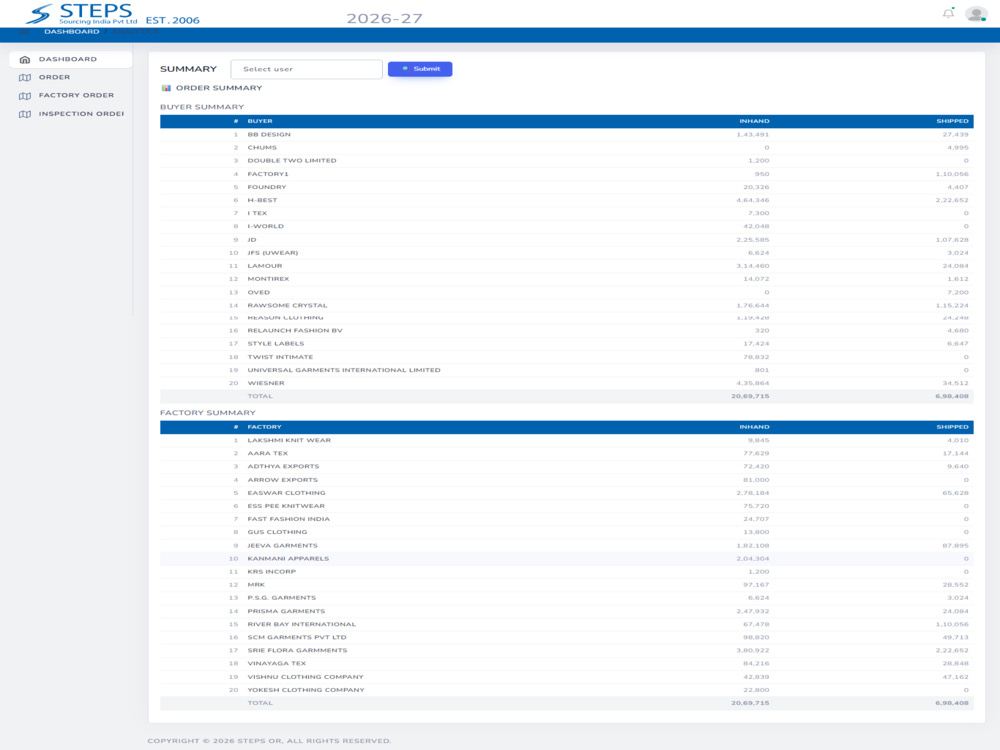Select the FACTORY1 buyer row
The height and width of the screenshot is (750, 1000).
point(566,174)
